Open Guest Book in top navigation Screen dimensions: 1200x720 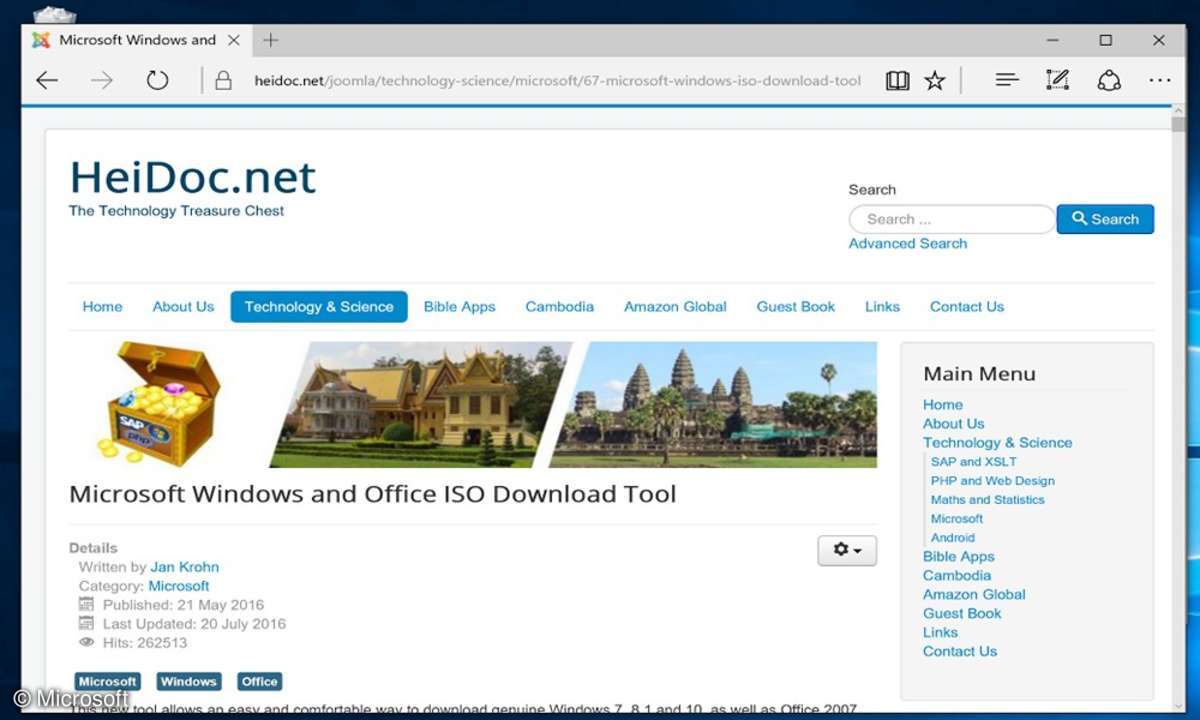795,307
